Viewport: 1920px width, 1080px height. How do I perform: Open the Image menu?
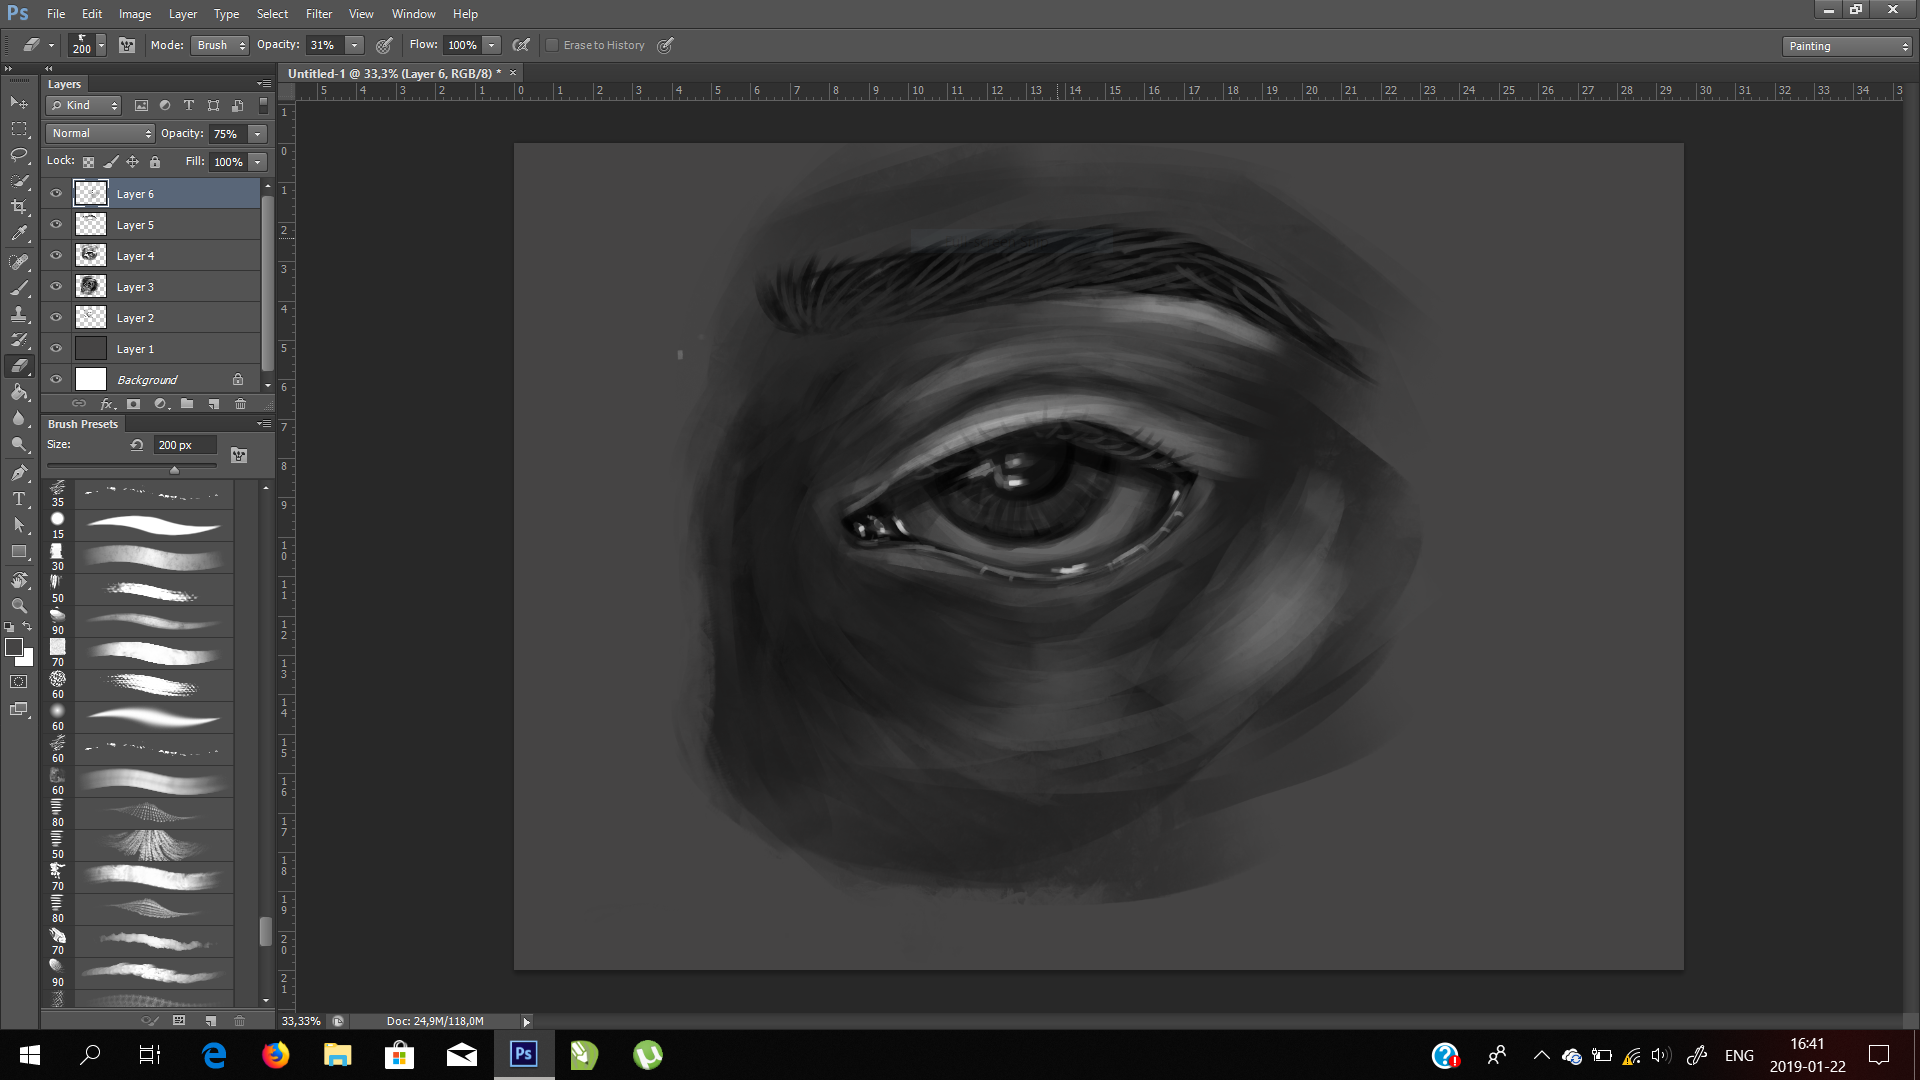point(134,14)
